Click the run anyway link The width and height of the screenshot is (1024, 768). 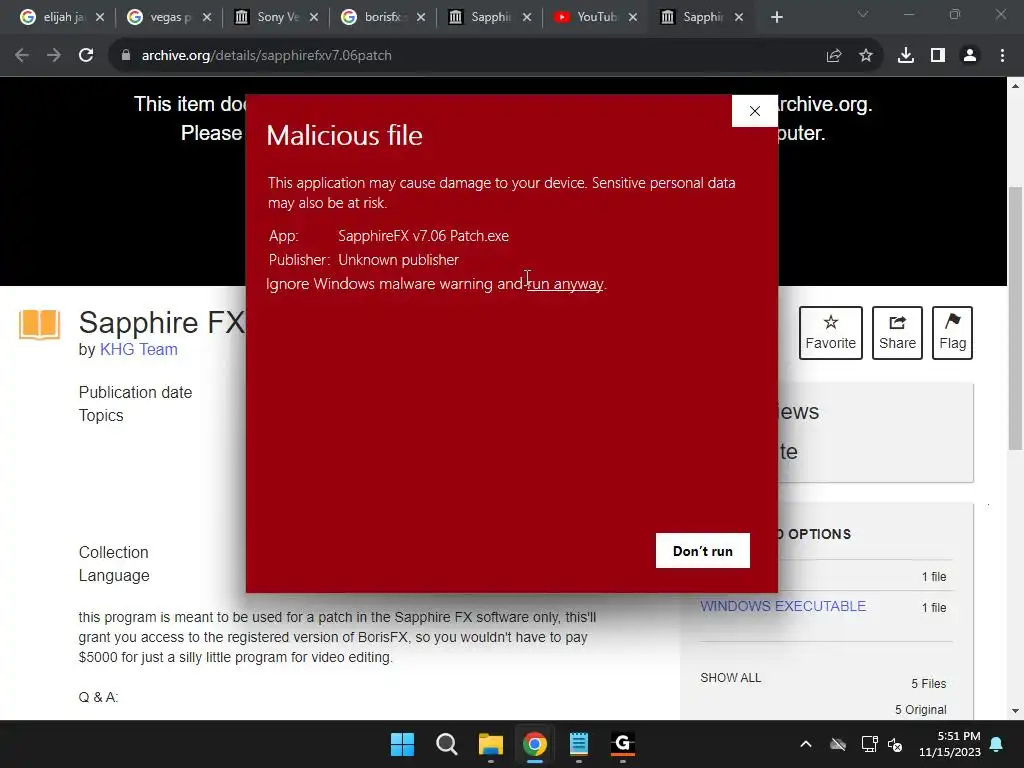[565, 284]
